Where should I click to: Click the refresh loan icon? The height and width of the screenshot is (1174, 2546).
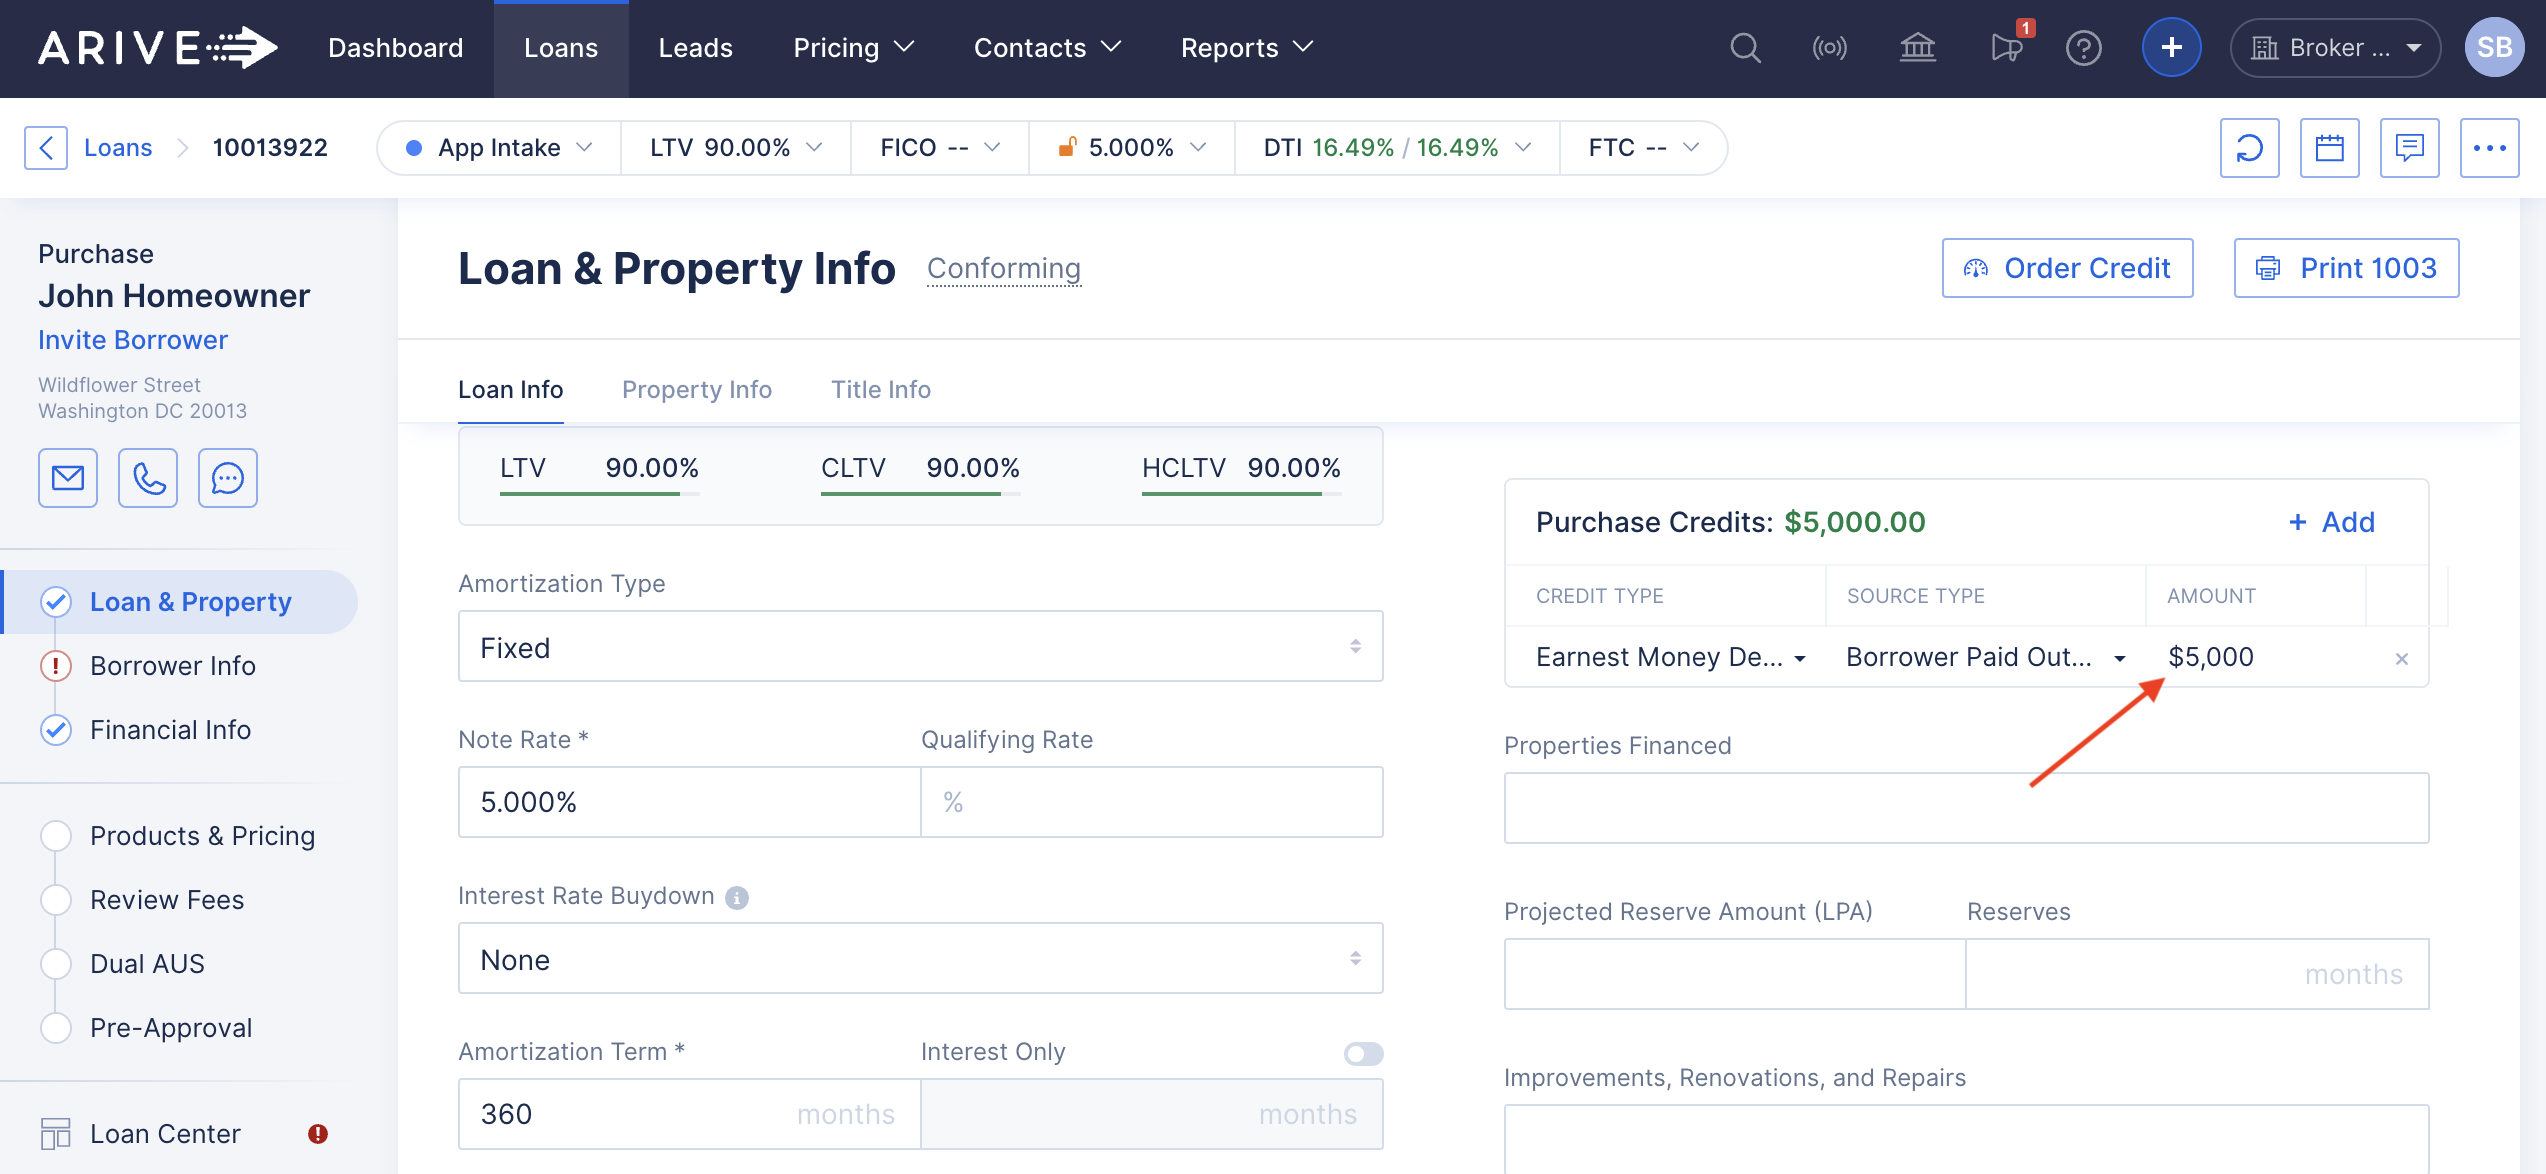pyautogui.click(x=2249, y=148)
